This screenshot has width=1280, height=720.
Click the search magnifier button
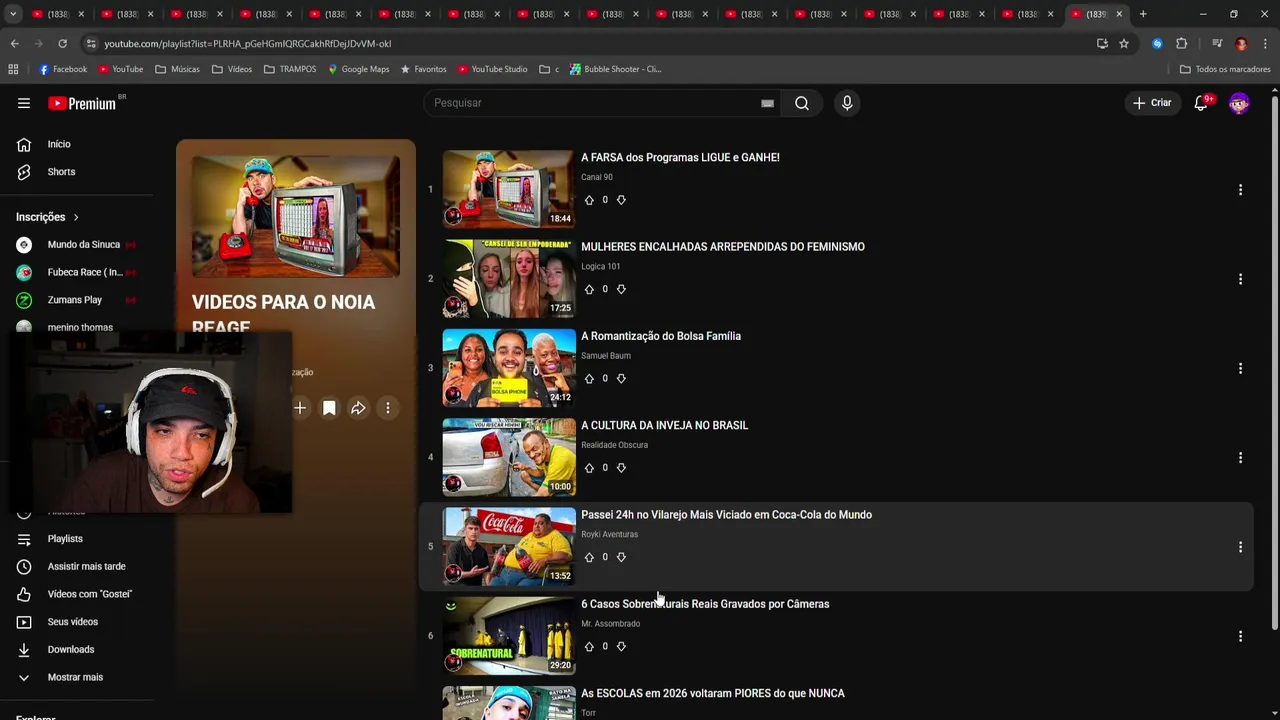coord(802,103)
